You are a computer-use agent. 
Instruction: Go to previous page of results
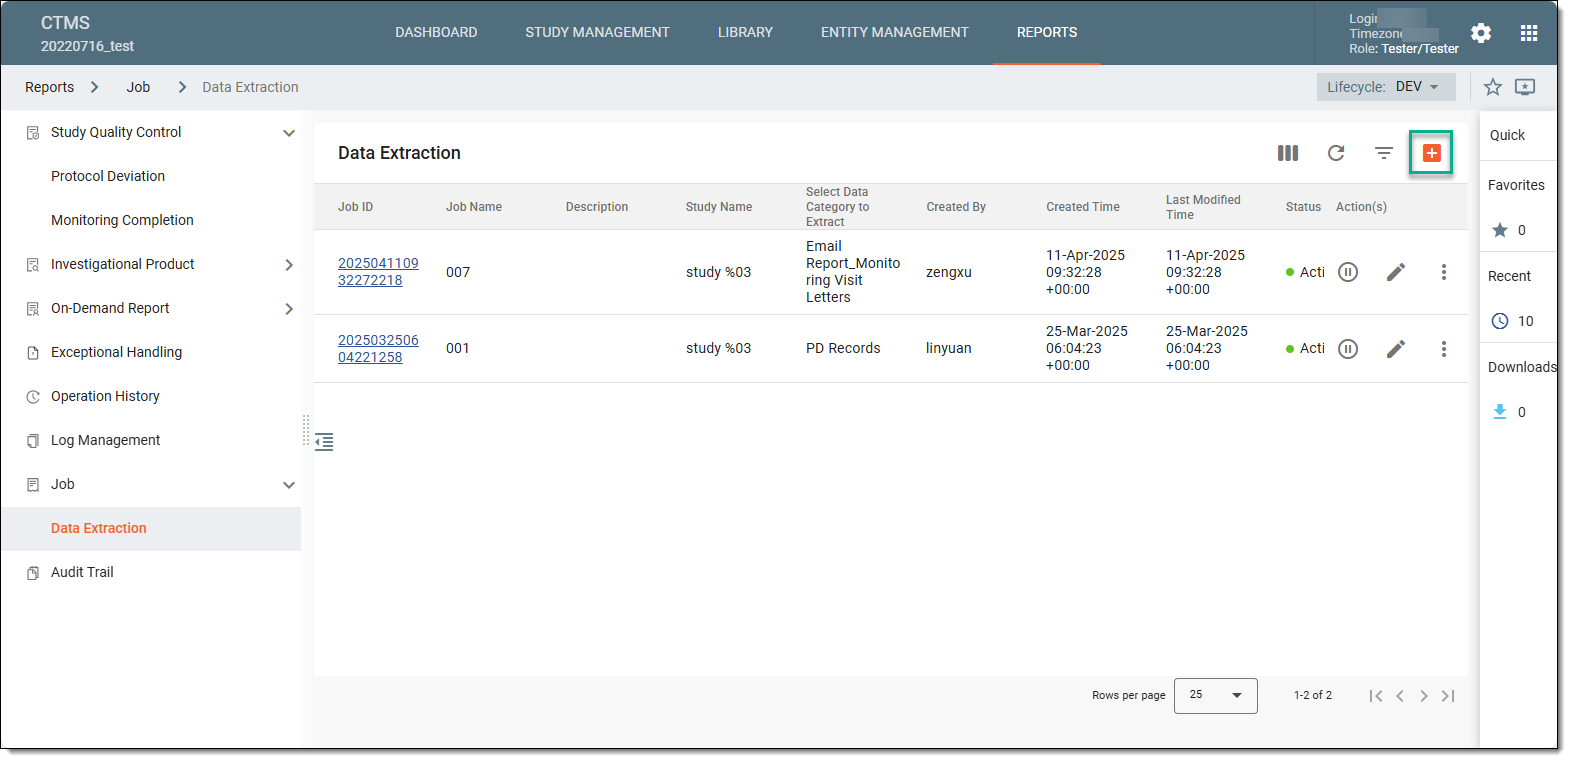coord(1400,696)
